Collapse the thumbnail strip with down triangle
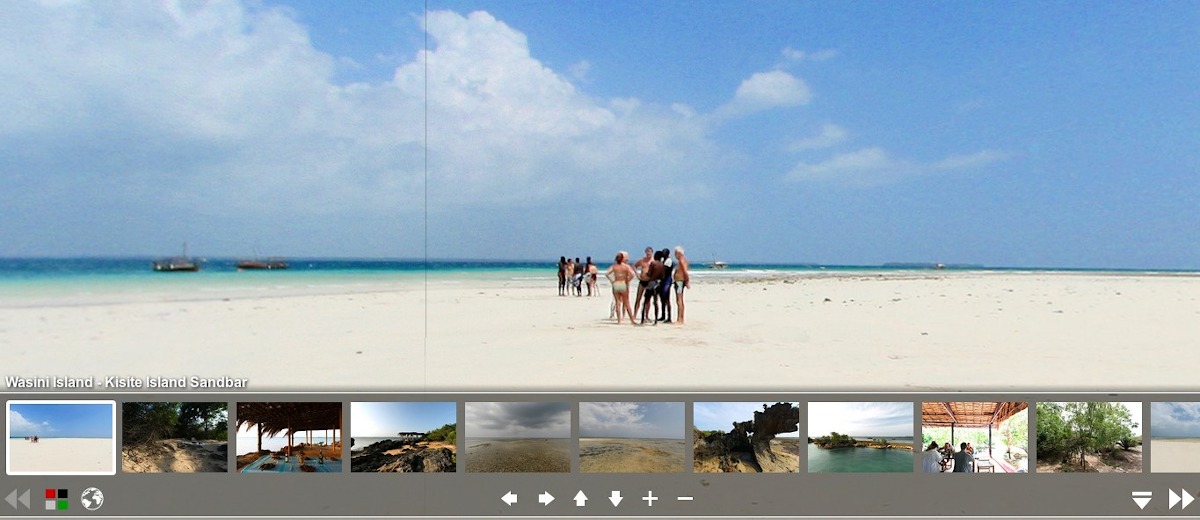The width and height of the screenshot is (1200, 520). [1142, 499]
